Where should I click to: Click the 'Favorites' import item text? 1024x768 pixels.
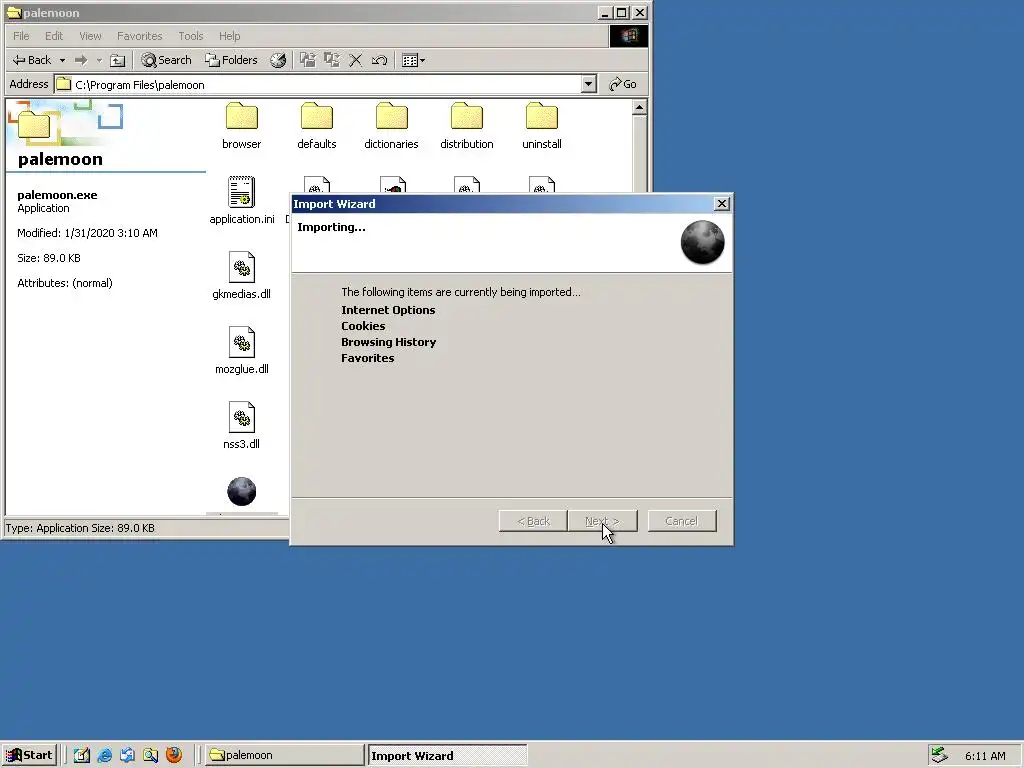tap(368, 358)
